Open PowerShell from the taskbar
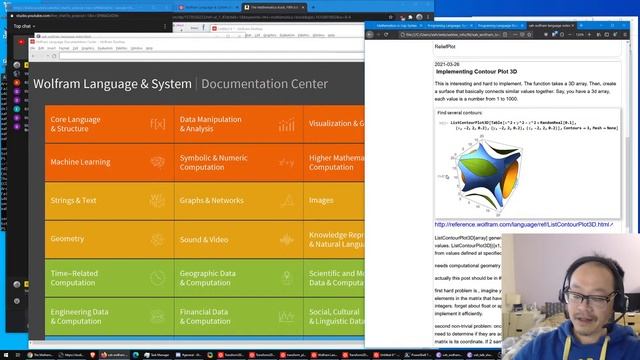Image resolution: width=640 pixels, height=360 pixels. (418, 355)
